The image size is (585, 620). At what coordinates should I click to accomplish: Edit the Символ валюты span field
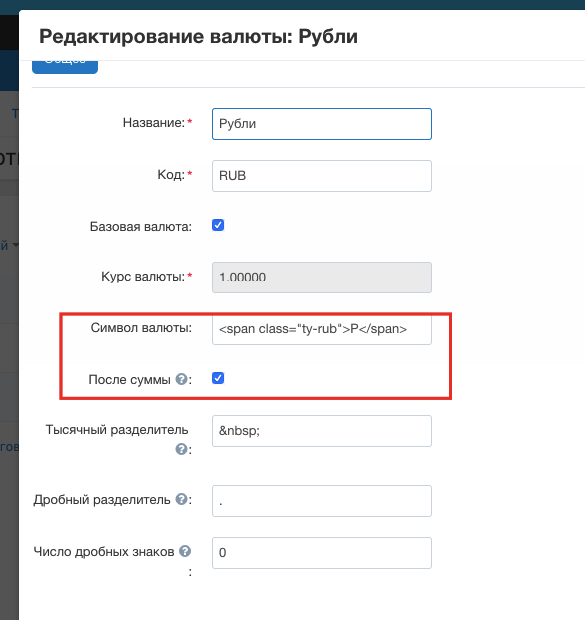(322, 329)
